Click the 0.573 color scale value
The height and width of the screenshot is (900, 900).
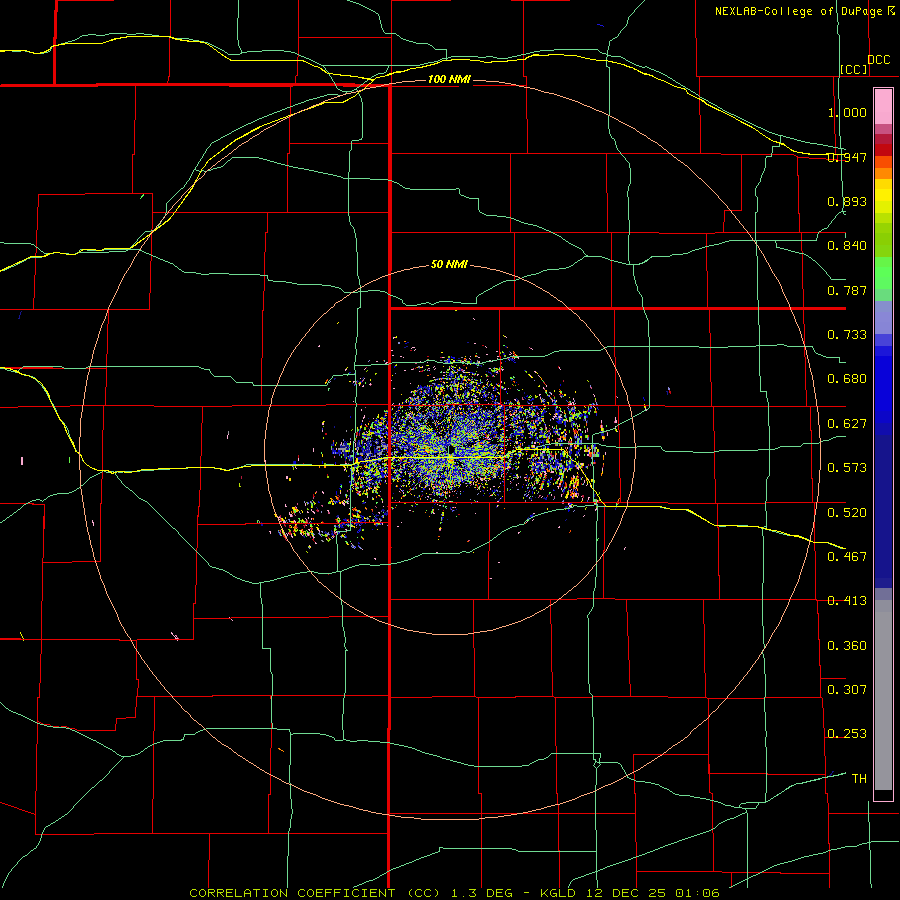click(847, 468)
